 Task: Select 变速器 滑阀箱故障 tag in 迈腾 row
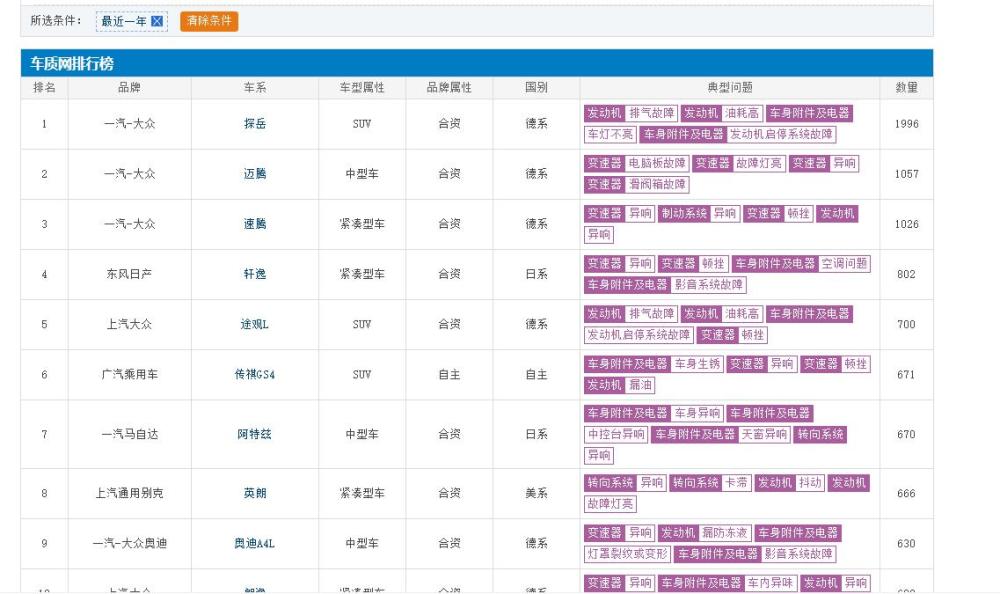pyautogui.click(x=636, y=184)
